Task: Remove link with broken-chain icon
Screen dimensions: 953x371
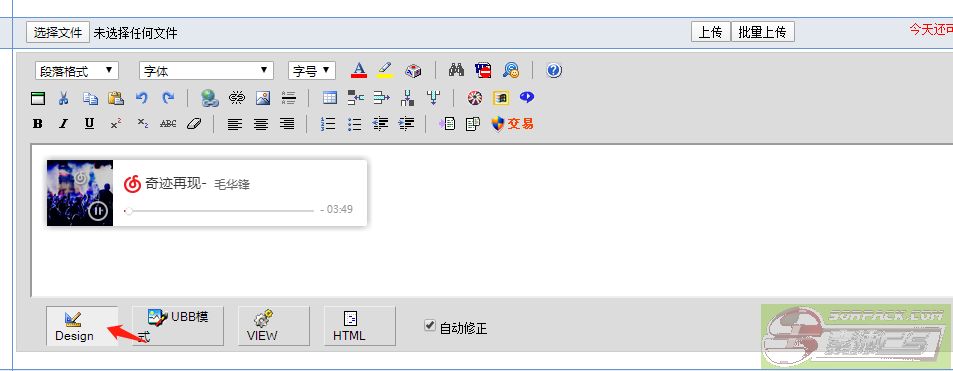Action: (x=236, y=97)
